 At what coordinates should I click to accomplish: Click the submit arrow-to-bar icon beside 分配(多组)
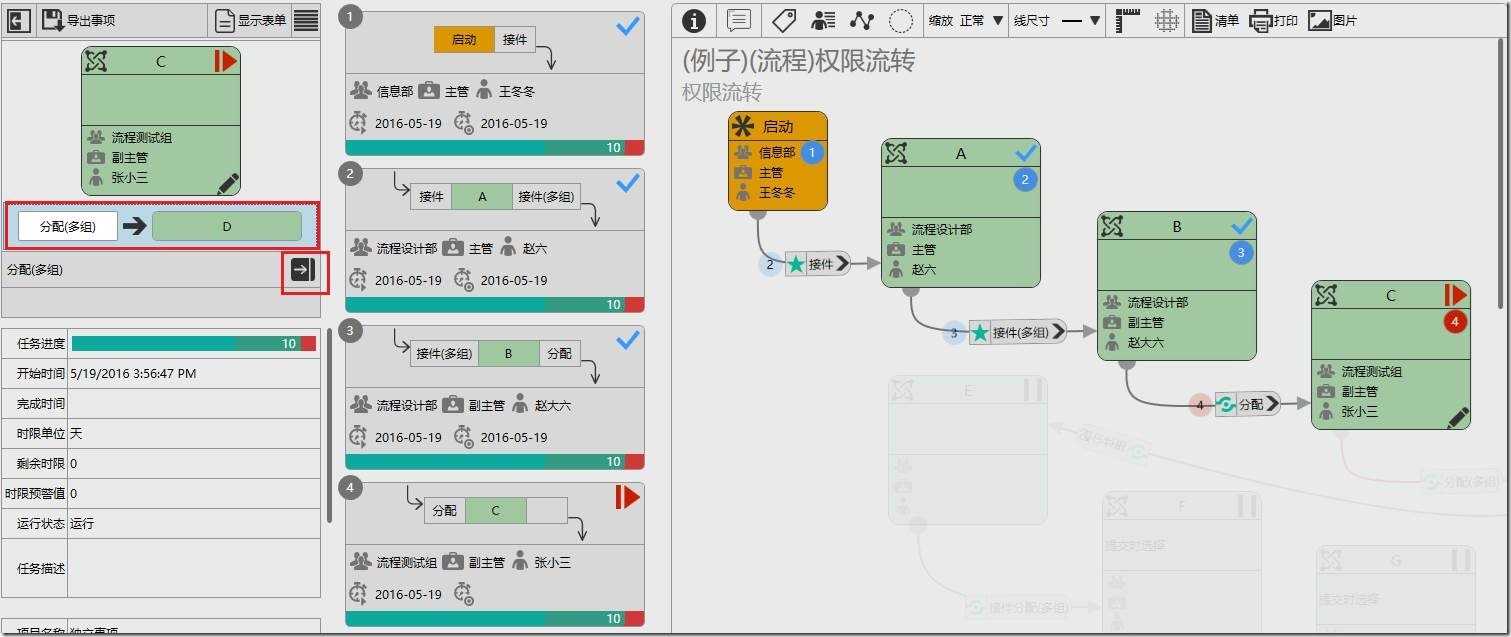[303, 269]
